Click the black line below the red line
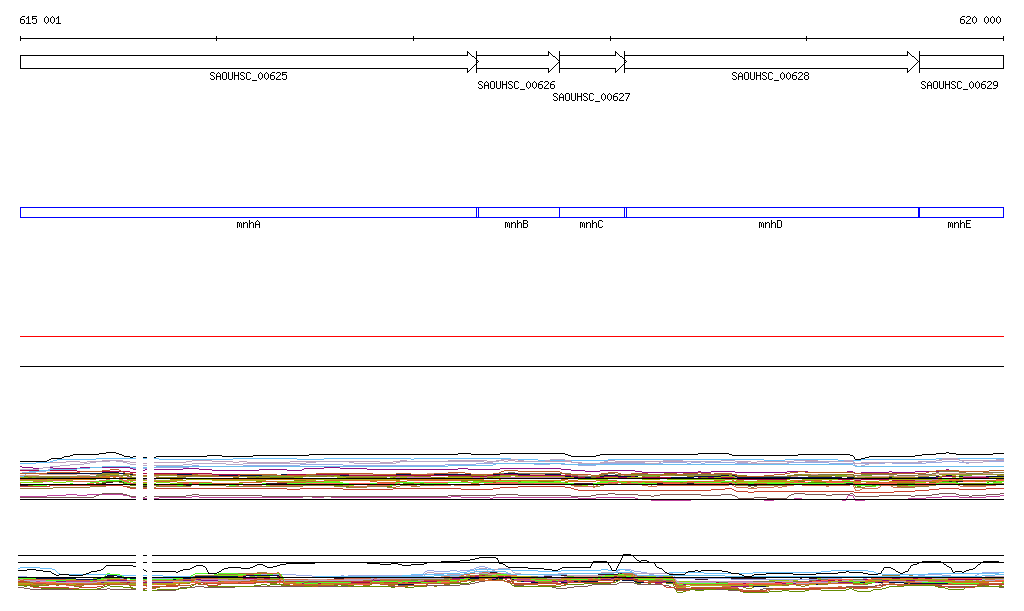Viewport: 1024px width, 611px height. click(512, 366)
